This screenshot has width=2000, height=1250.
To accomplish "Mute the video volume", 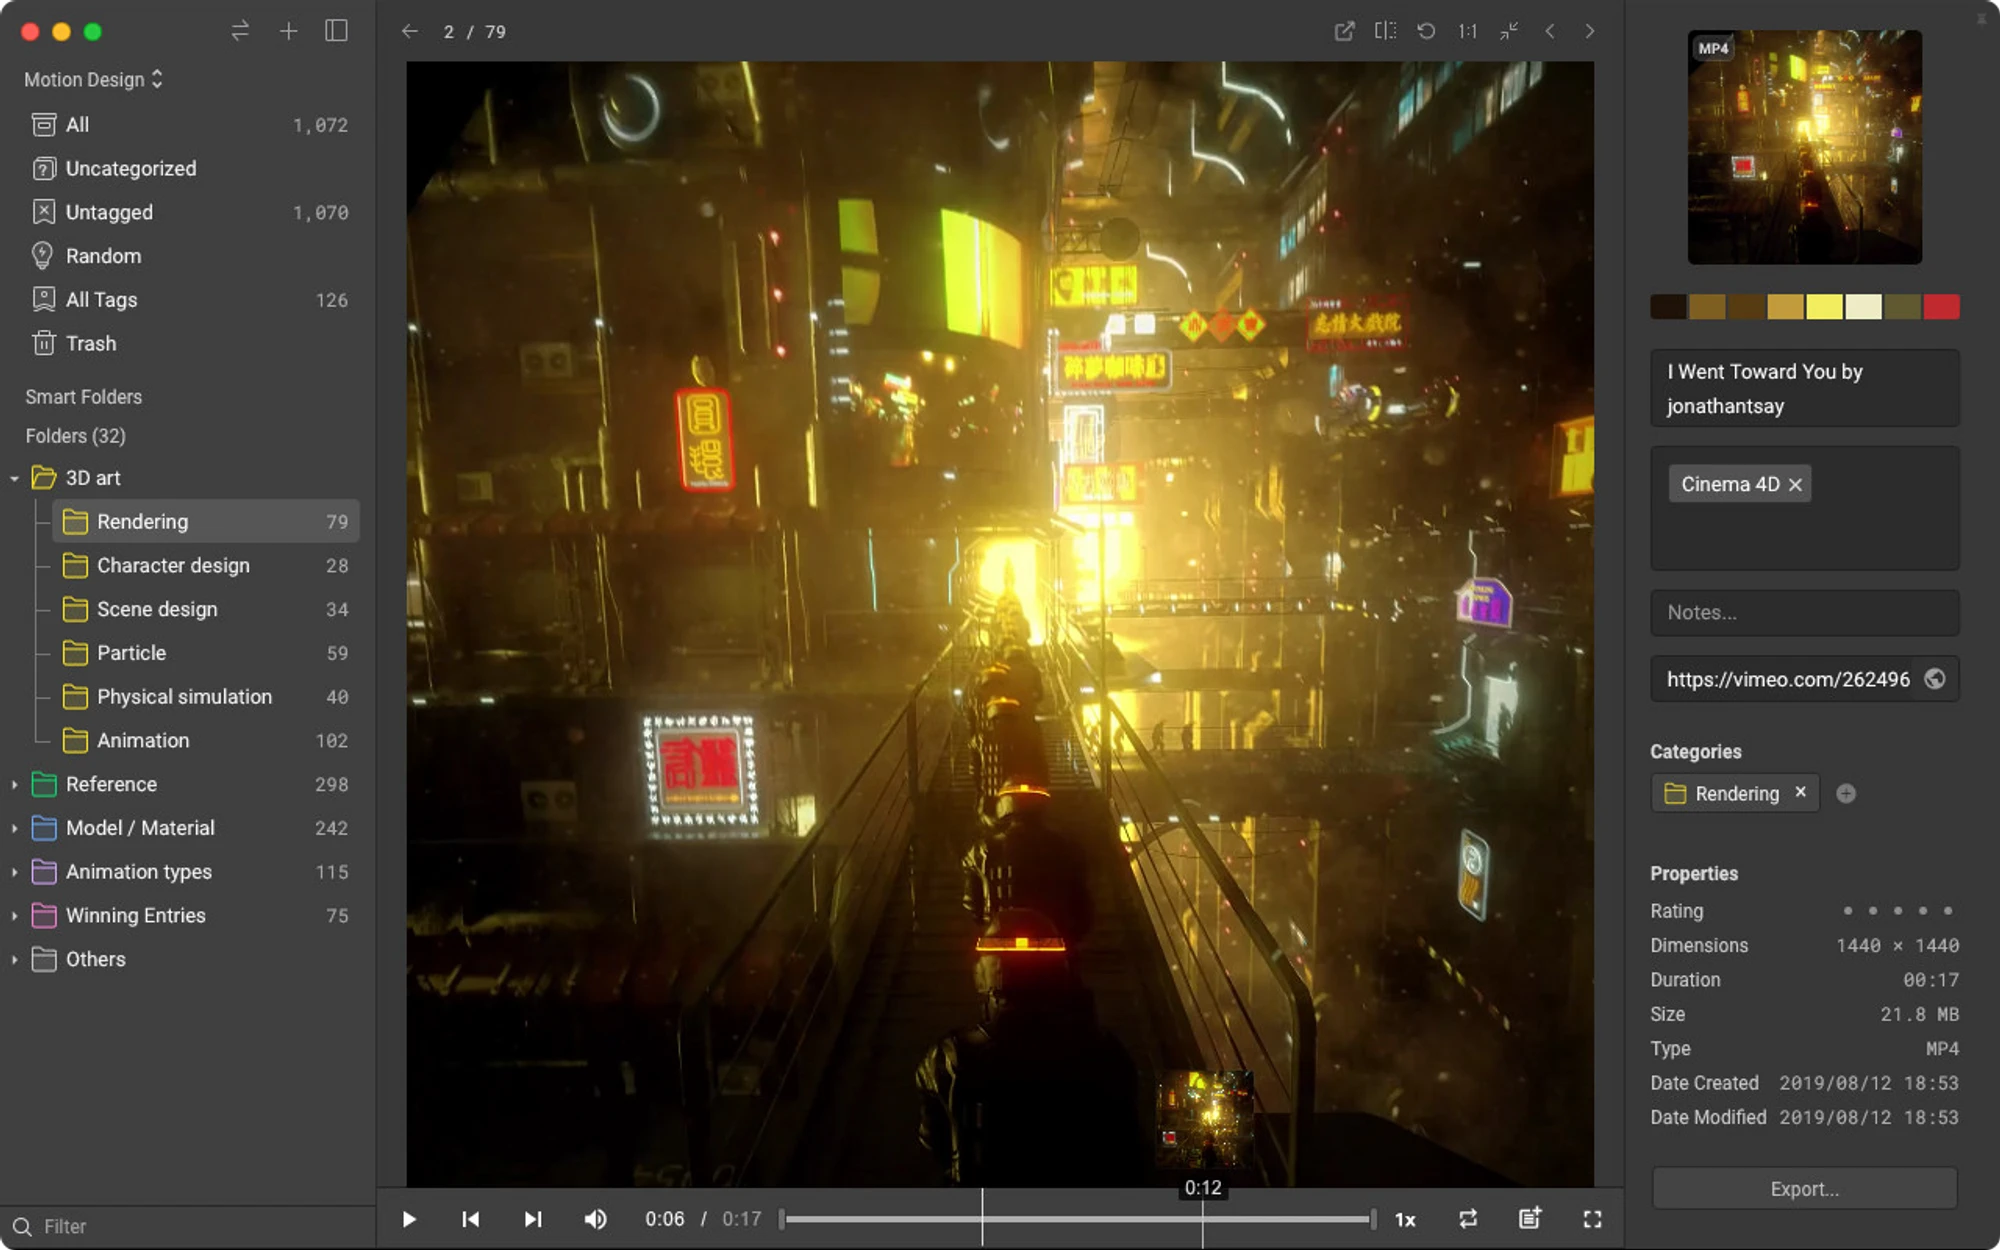I will (595, 1219).
